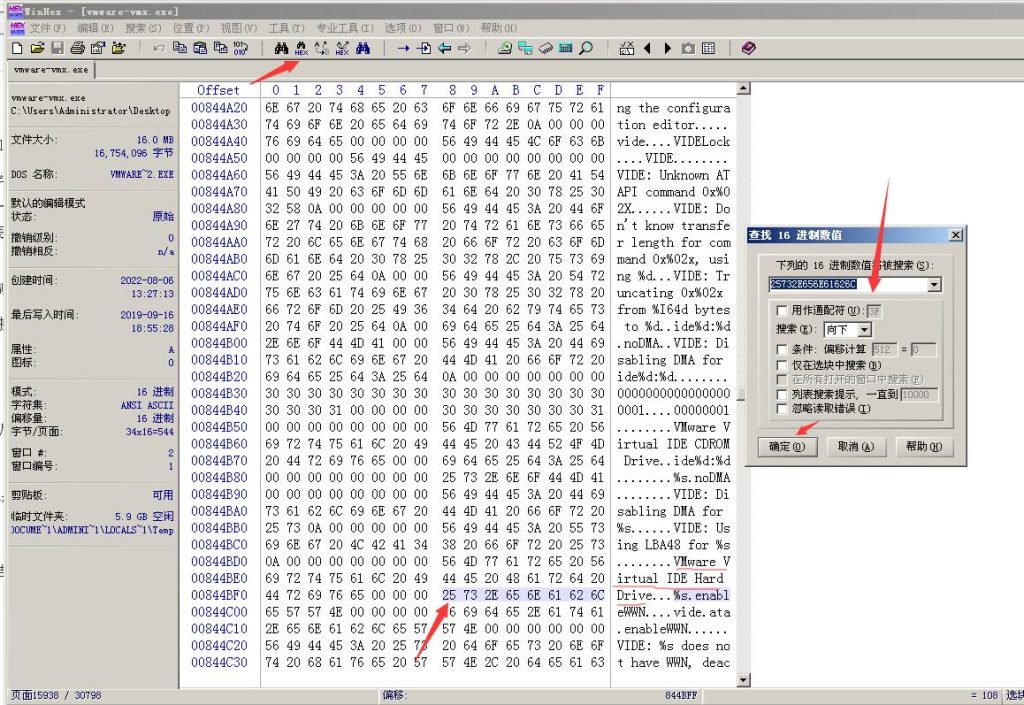
Task: Click the 取消 cancel button
Action: tap(855, 446)
